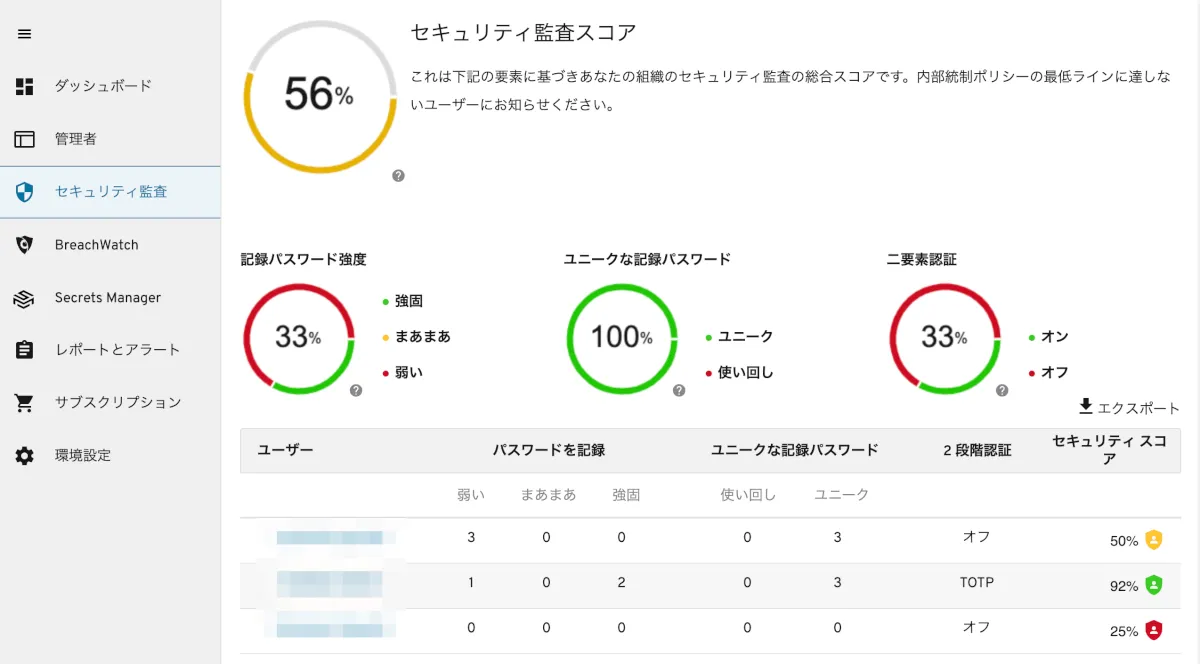1200x664 pixels.
Task: Click the yellow 50% score badge
Action: pos(1154,540)
